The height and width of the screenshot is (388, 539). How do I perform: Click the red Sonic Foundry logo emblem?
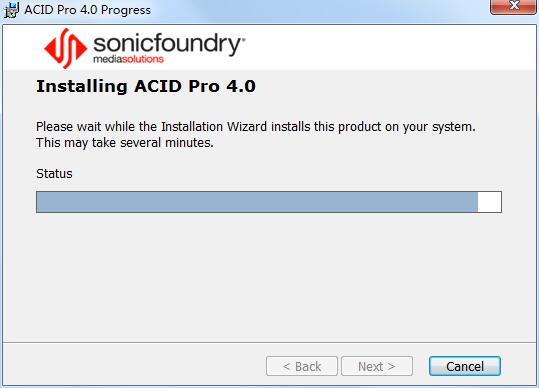coord(65,48)
